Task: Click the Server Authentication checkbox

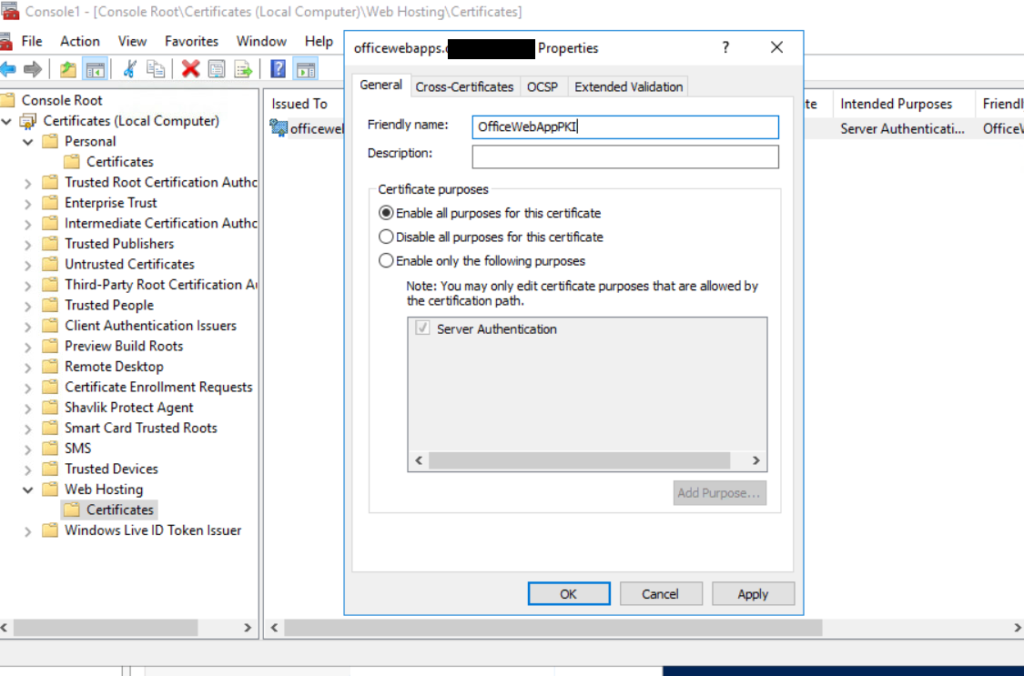Action: (423, 328)
